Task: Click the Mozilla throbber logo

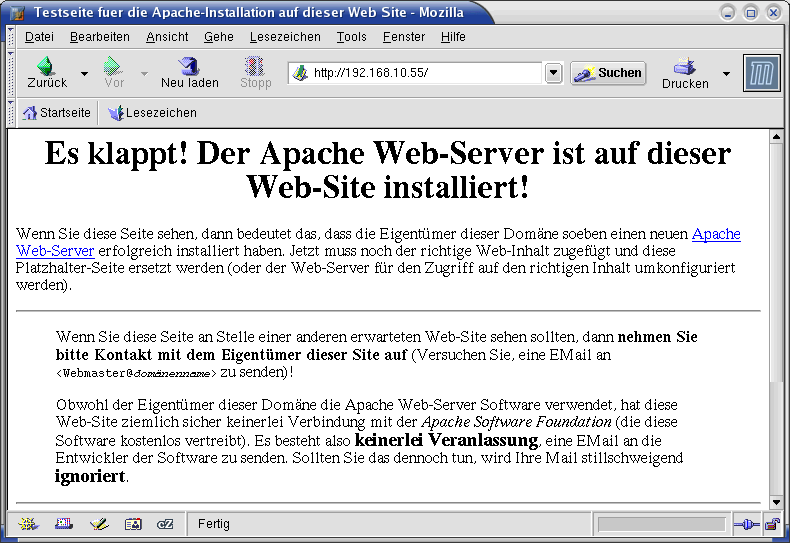Action: tap(761, 74)
